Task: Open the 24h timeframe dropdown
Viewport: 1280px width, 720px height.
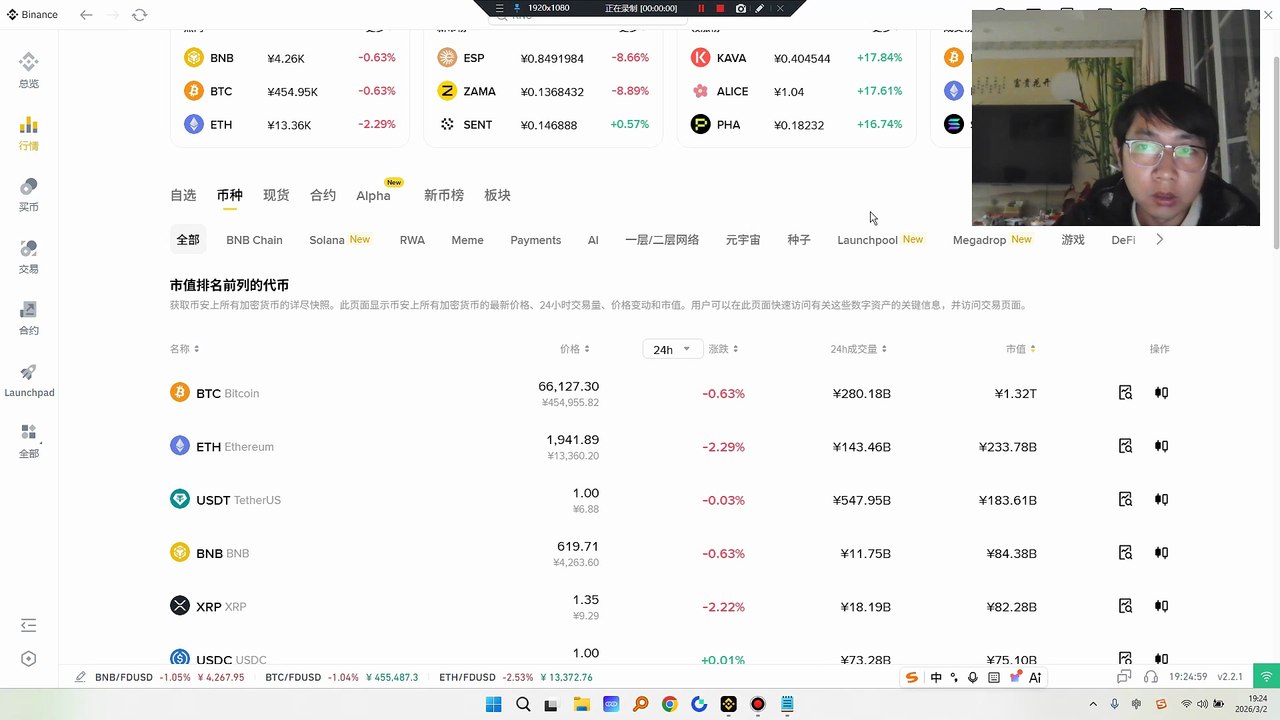Action: tap(672, 349)
